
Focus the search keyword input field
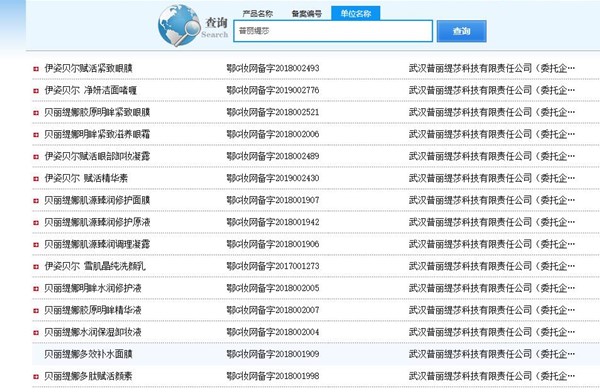tap(333, 31)
